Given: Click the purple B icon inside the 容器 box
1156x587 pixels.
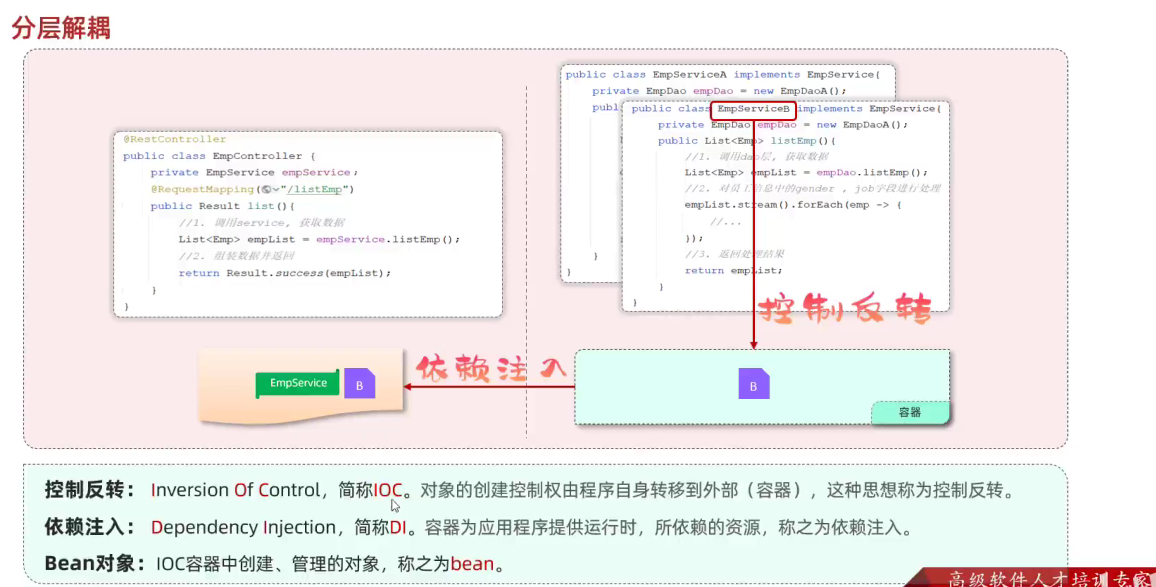Looking at the screenshot, I should tap(753, 384).
